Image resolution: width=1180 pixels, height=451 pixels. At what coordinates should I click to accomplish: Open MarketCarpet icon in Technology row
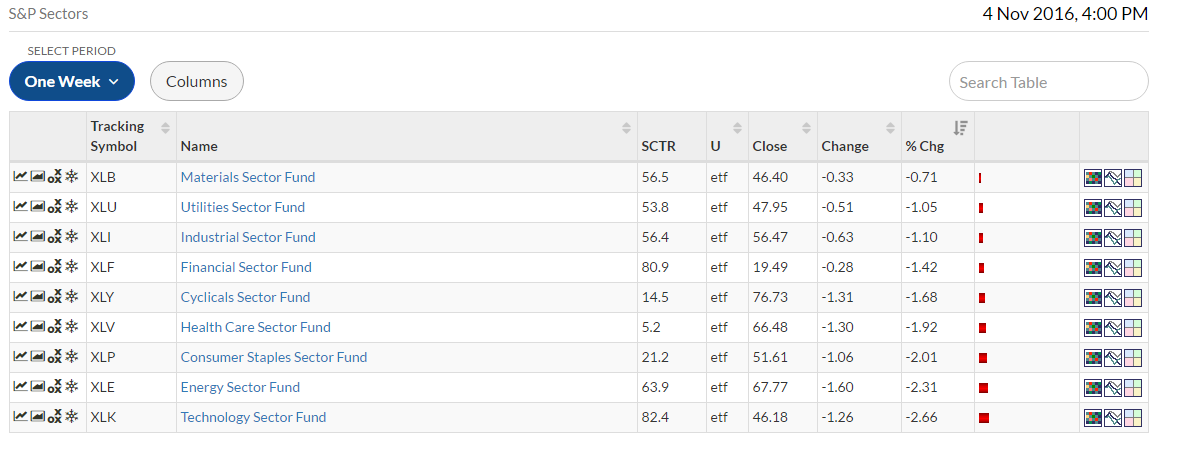(x=1093, y=419)
